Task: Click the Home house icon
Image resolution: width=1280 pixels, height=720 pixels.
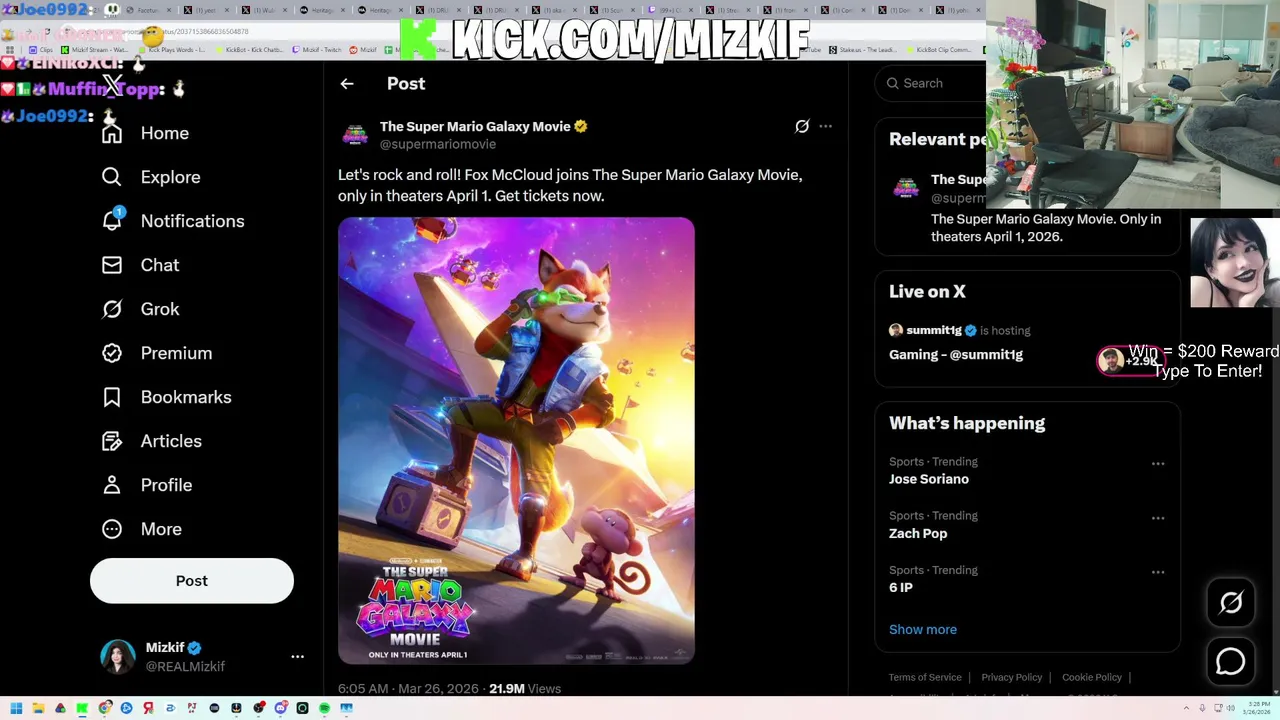Action: [112, 133]
